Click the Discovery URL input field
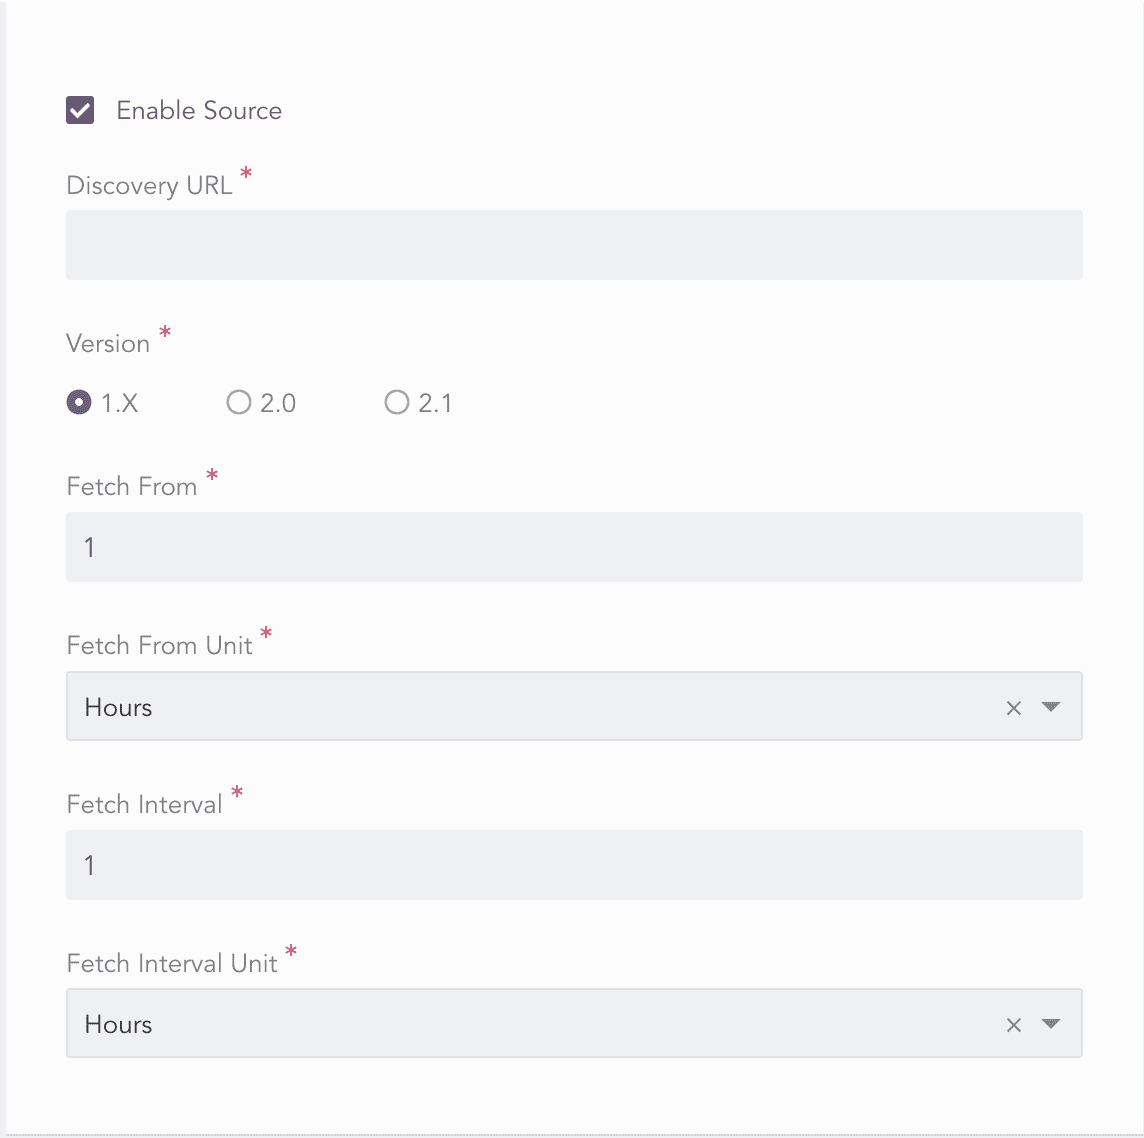This screenshot has height=1138, width=1144. [x=574, y=245]
